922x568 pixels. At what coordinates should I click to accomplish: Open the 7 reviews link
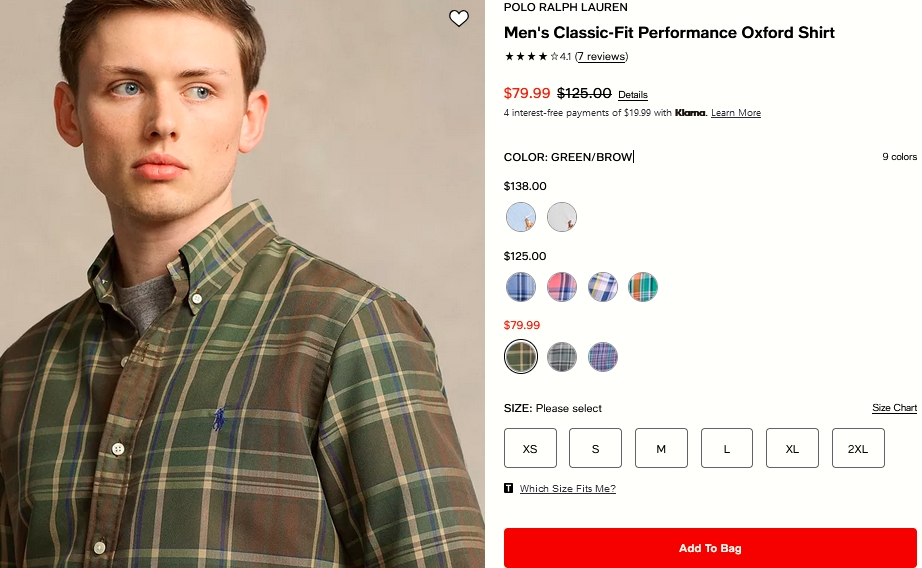[x=602, y=57]
